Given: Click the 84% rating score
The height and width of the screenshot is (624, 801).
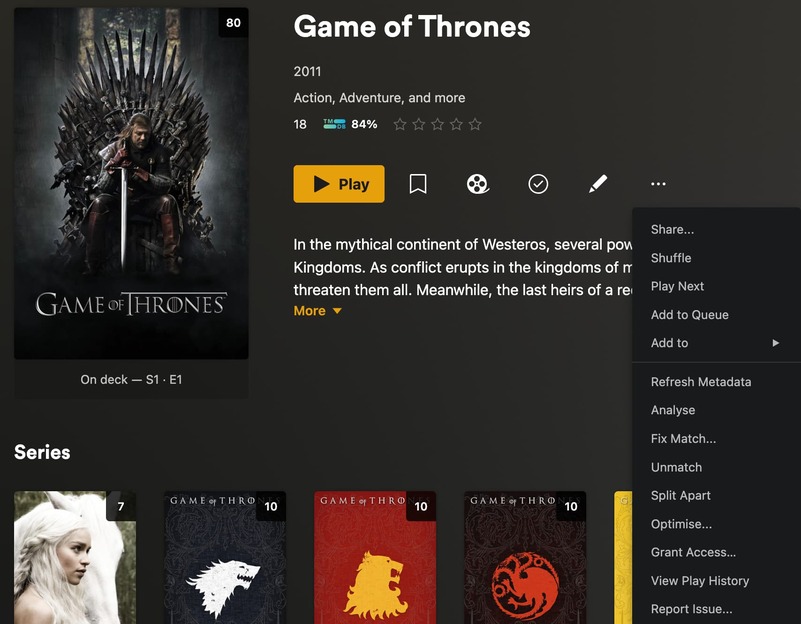Looking at the screenshot, I should (x=364, y=124).
